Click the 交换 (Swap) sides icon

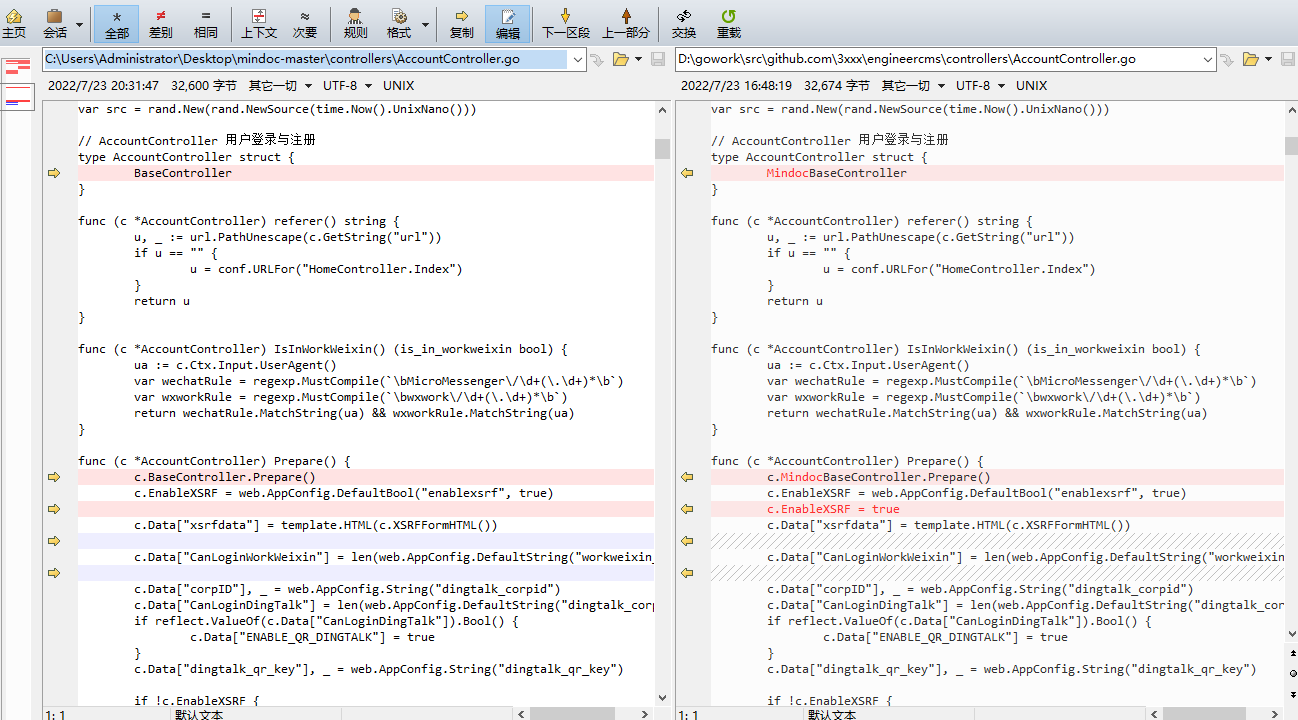pos(684,23)
